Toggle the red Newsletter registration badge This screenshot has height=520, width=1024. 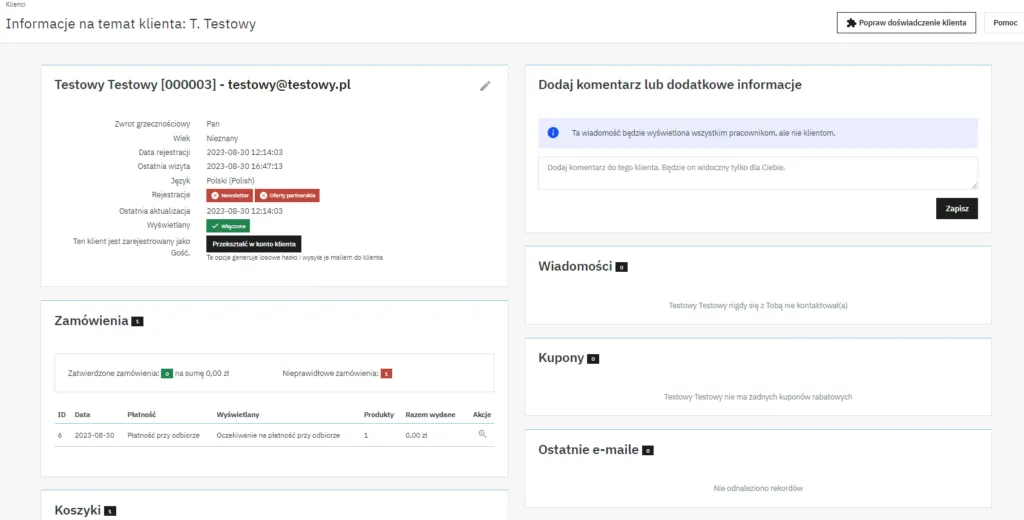229,196
